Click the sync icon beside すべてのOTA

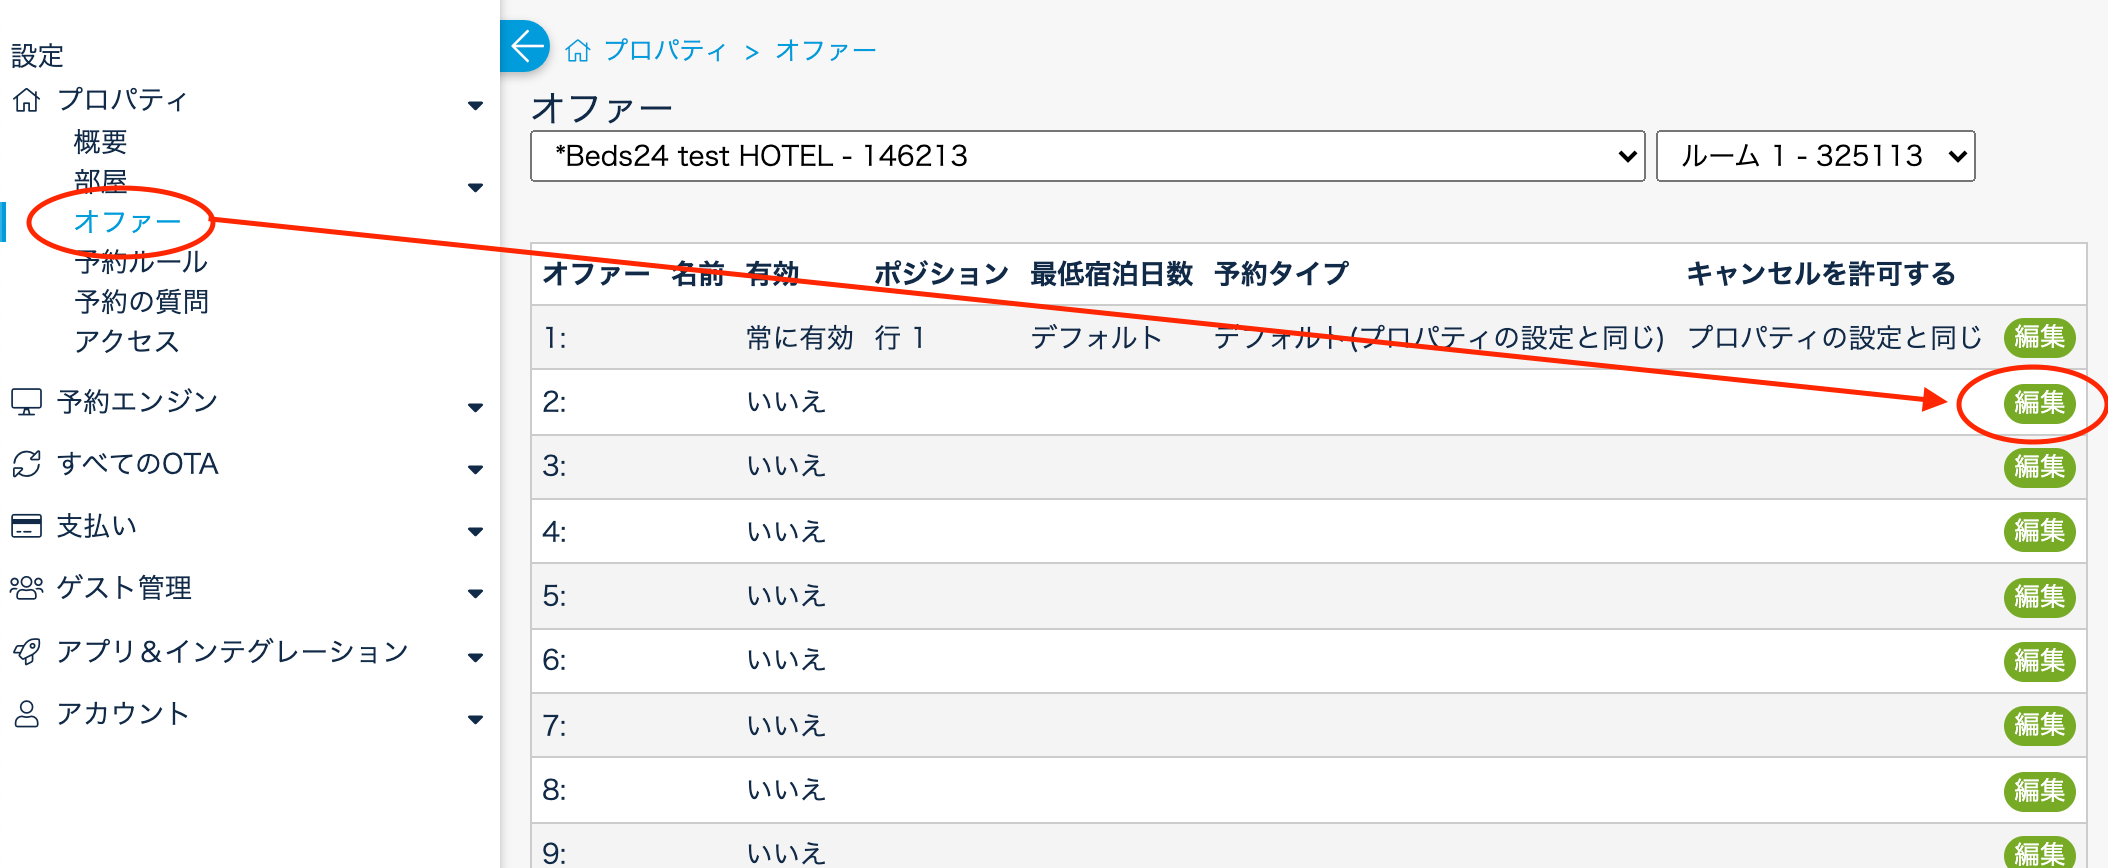[x=26, y=464]
